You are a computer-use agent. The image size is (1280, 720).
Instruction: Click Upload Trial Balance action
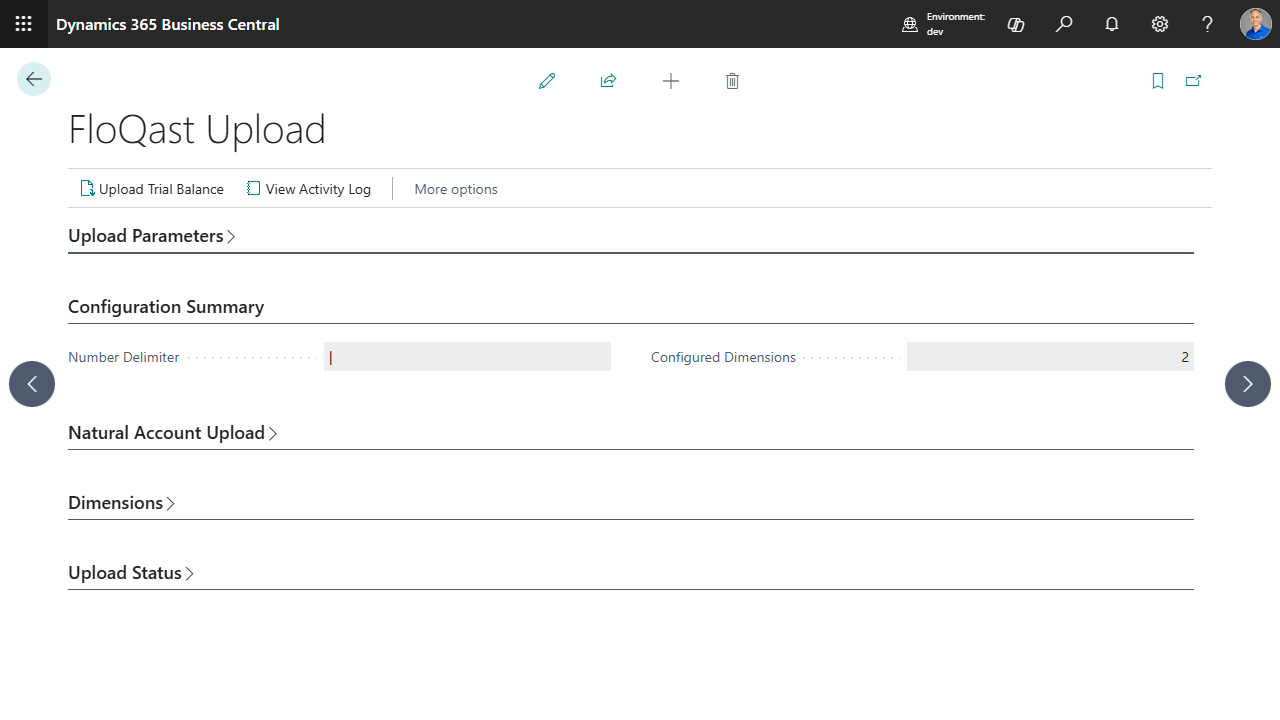(152, 189)
